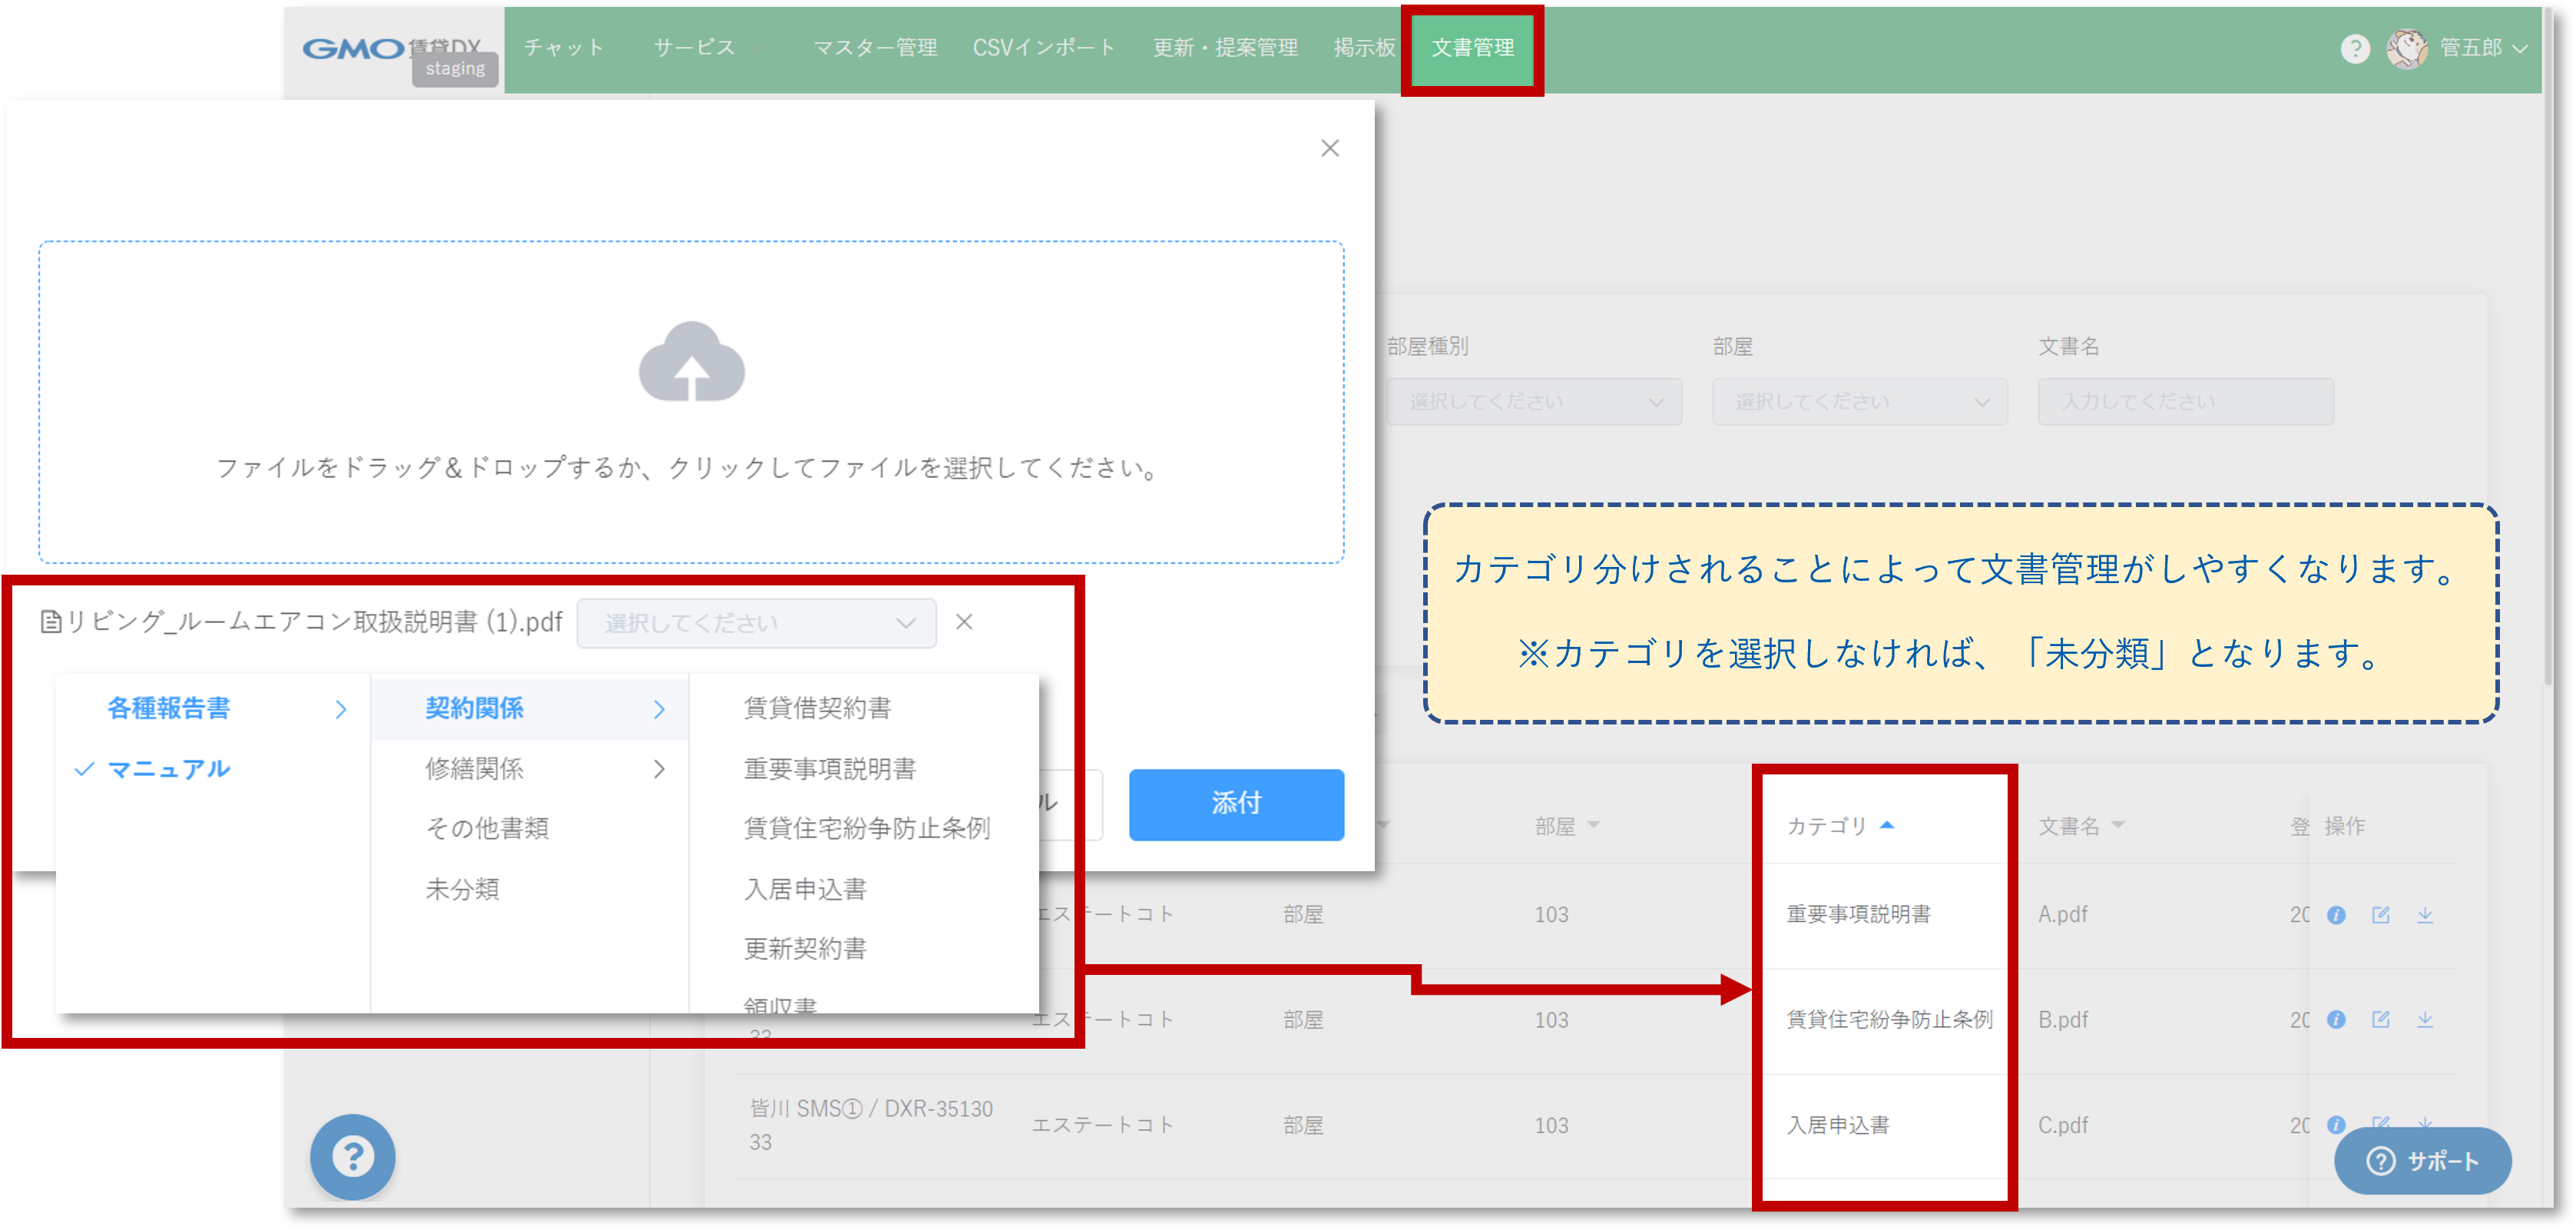Click the edit icon for B.pdf row
The height and width of the screenshot is (1230, 2576).
pos(2380,1019)
